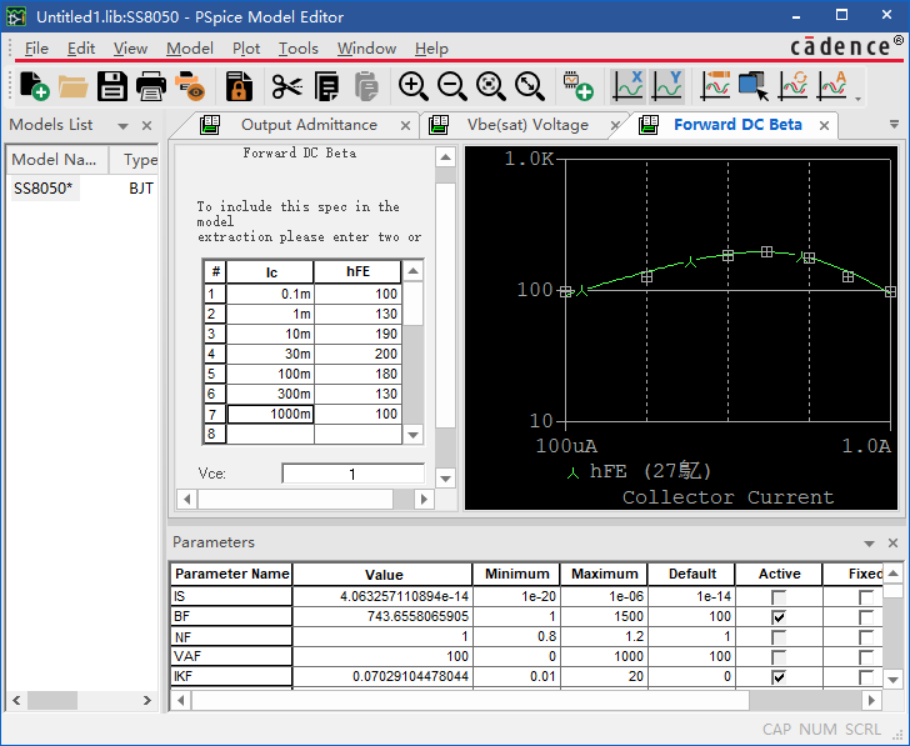The width and height of the screenshot is (910, 746).
Task: Click Parameters table scroll down arrow
Action: pyautogui.click(x=893, y=678)
